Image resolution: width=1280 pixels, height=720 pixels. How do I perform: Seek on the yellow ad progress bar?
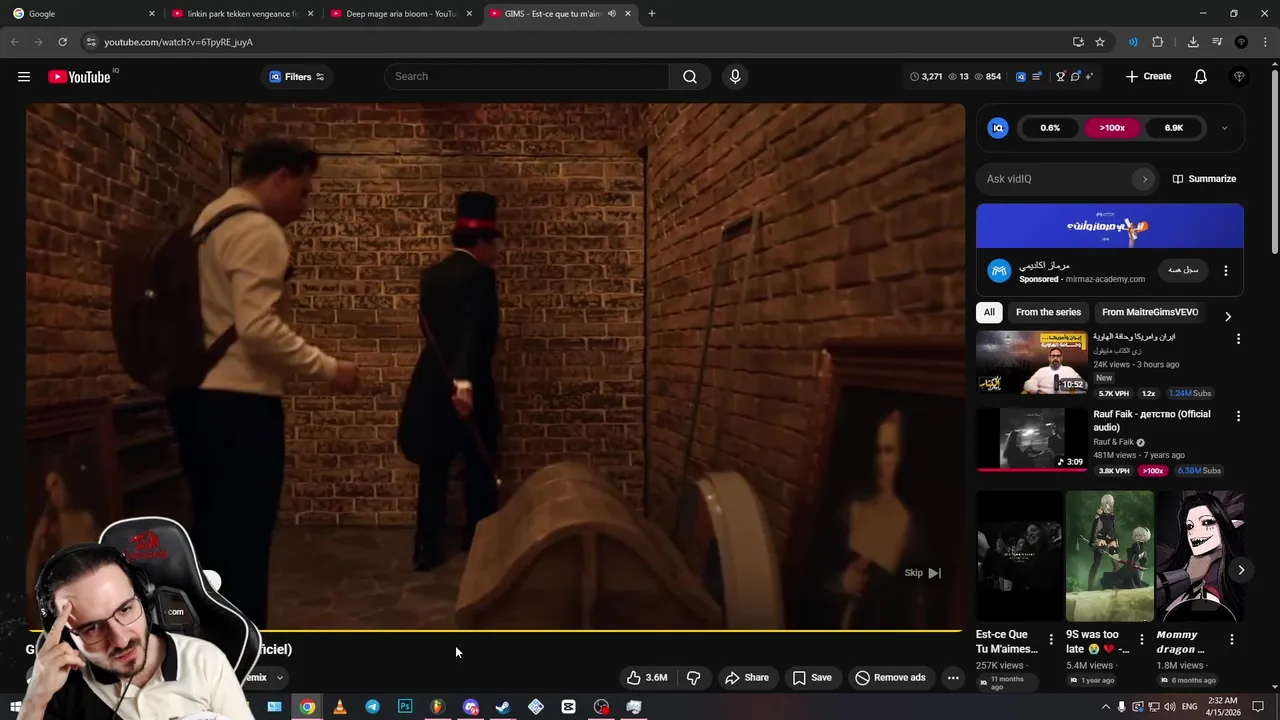click(495, 631)
